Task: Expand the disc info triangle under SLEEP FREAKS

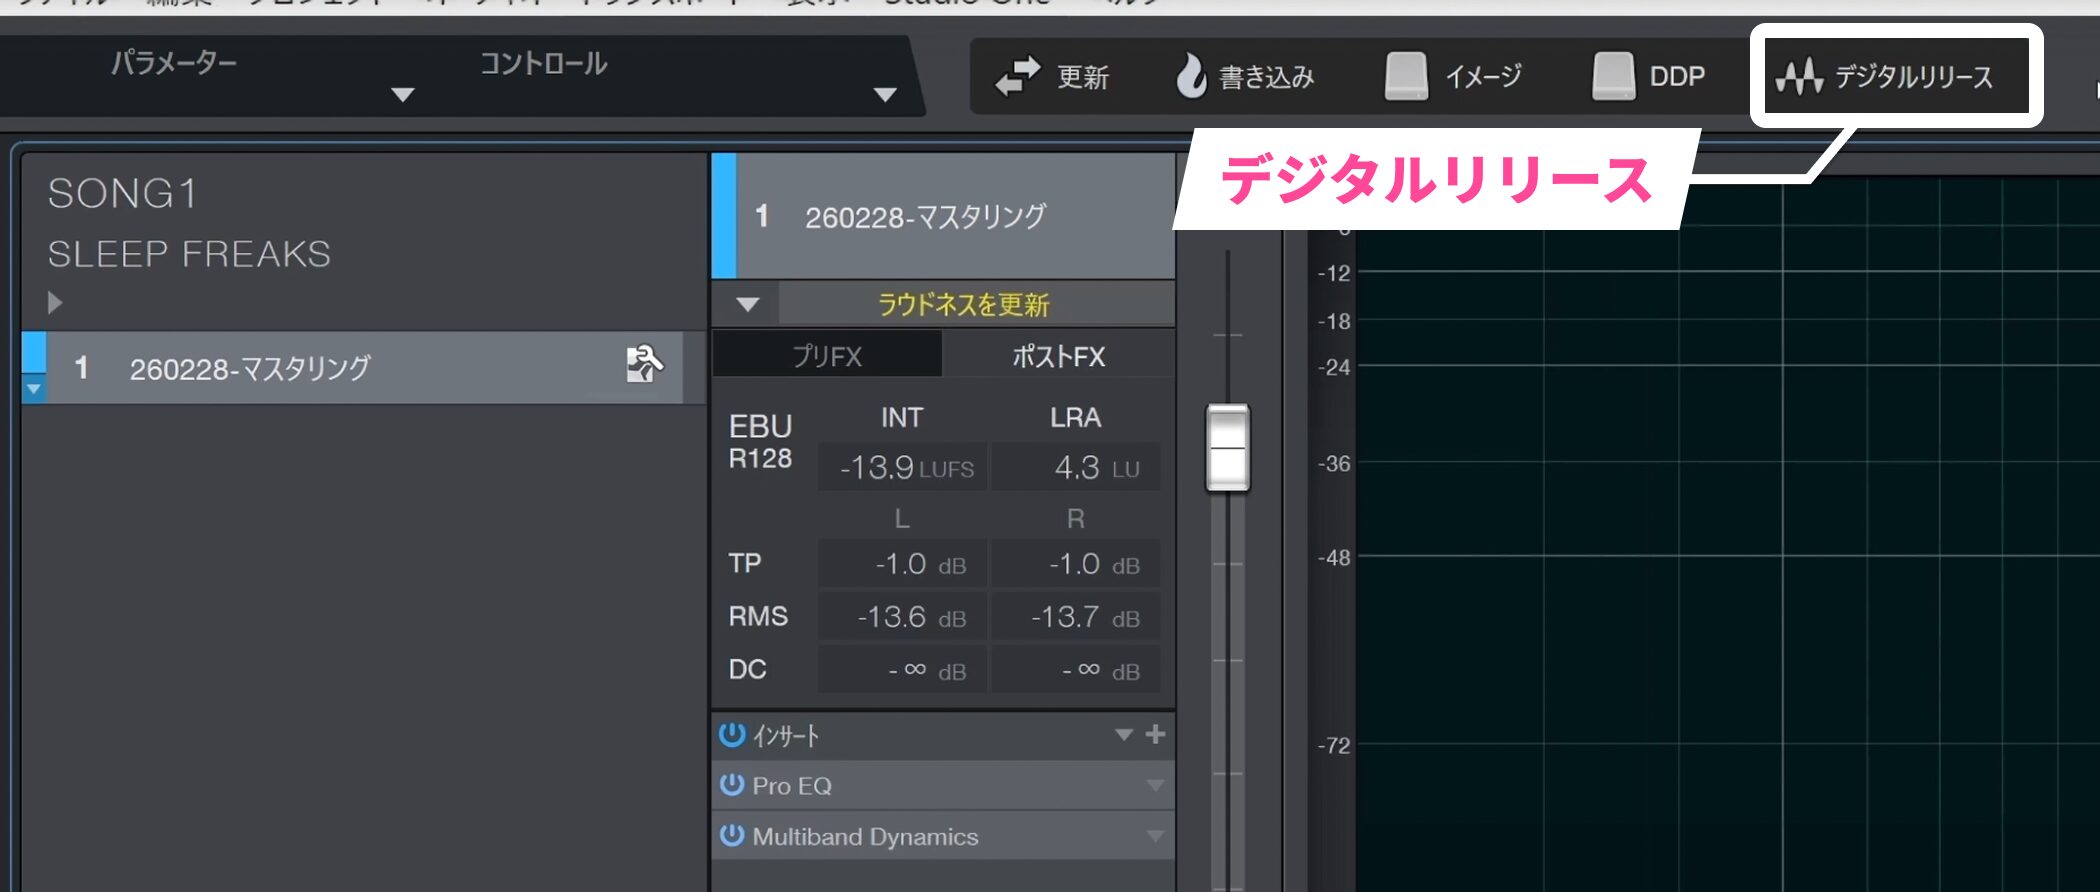Action: [x=55, y=302]
